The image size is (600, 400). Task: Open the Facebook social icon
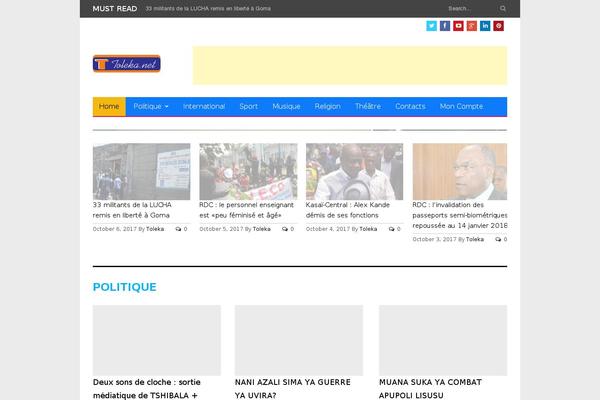tap(445, 26)
